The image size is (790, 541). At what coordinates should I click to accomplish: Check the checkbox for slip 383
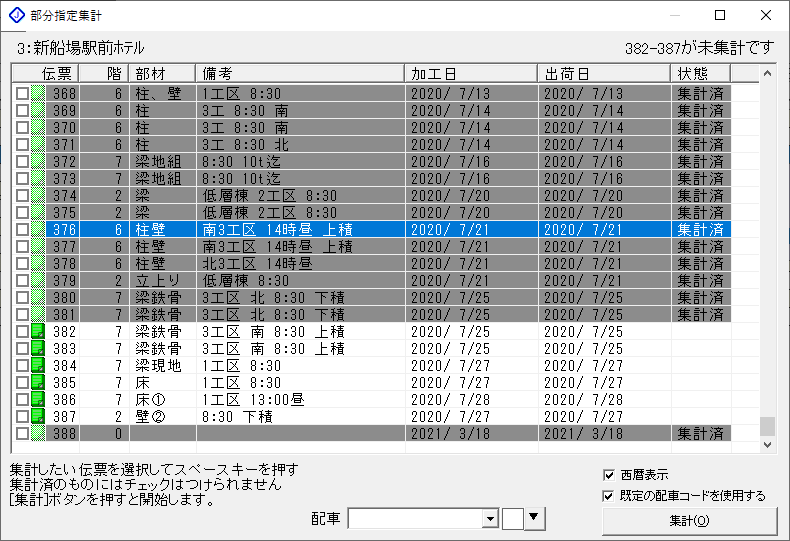pyautogui.click(x=22, y=349)
